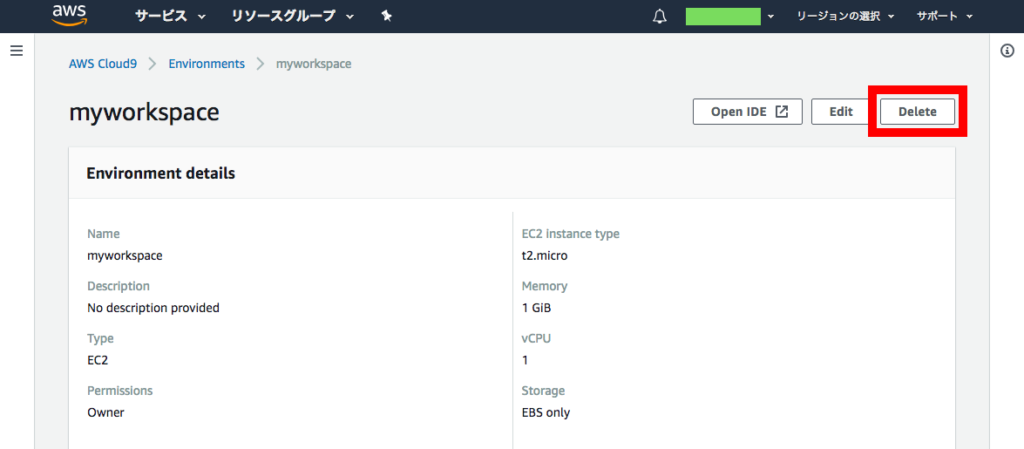Click the AWS Cloud9 breadcrumb link
The width and height of the screenshot is (1024, 449).
103,64
